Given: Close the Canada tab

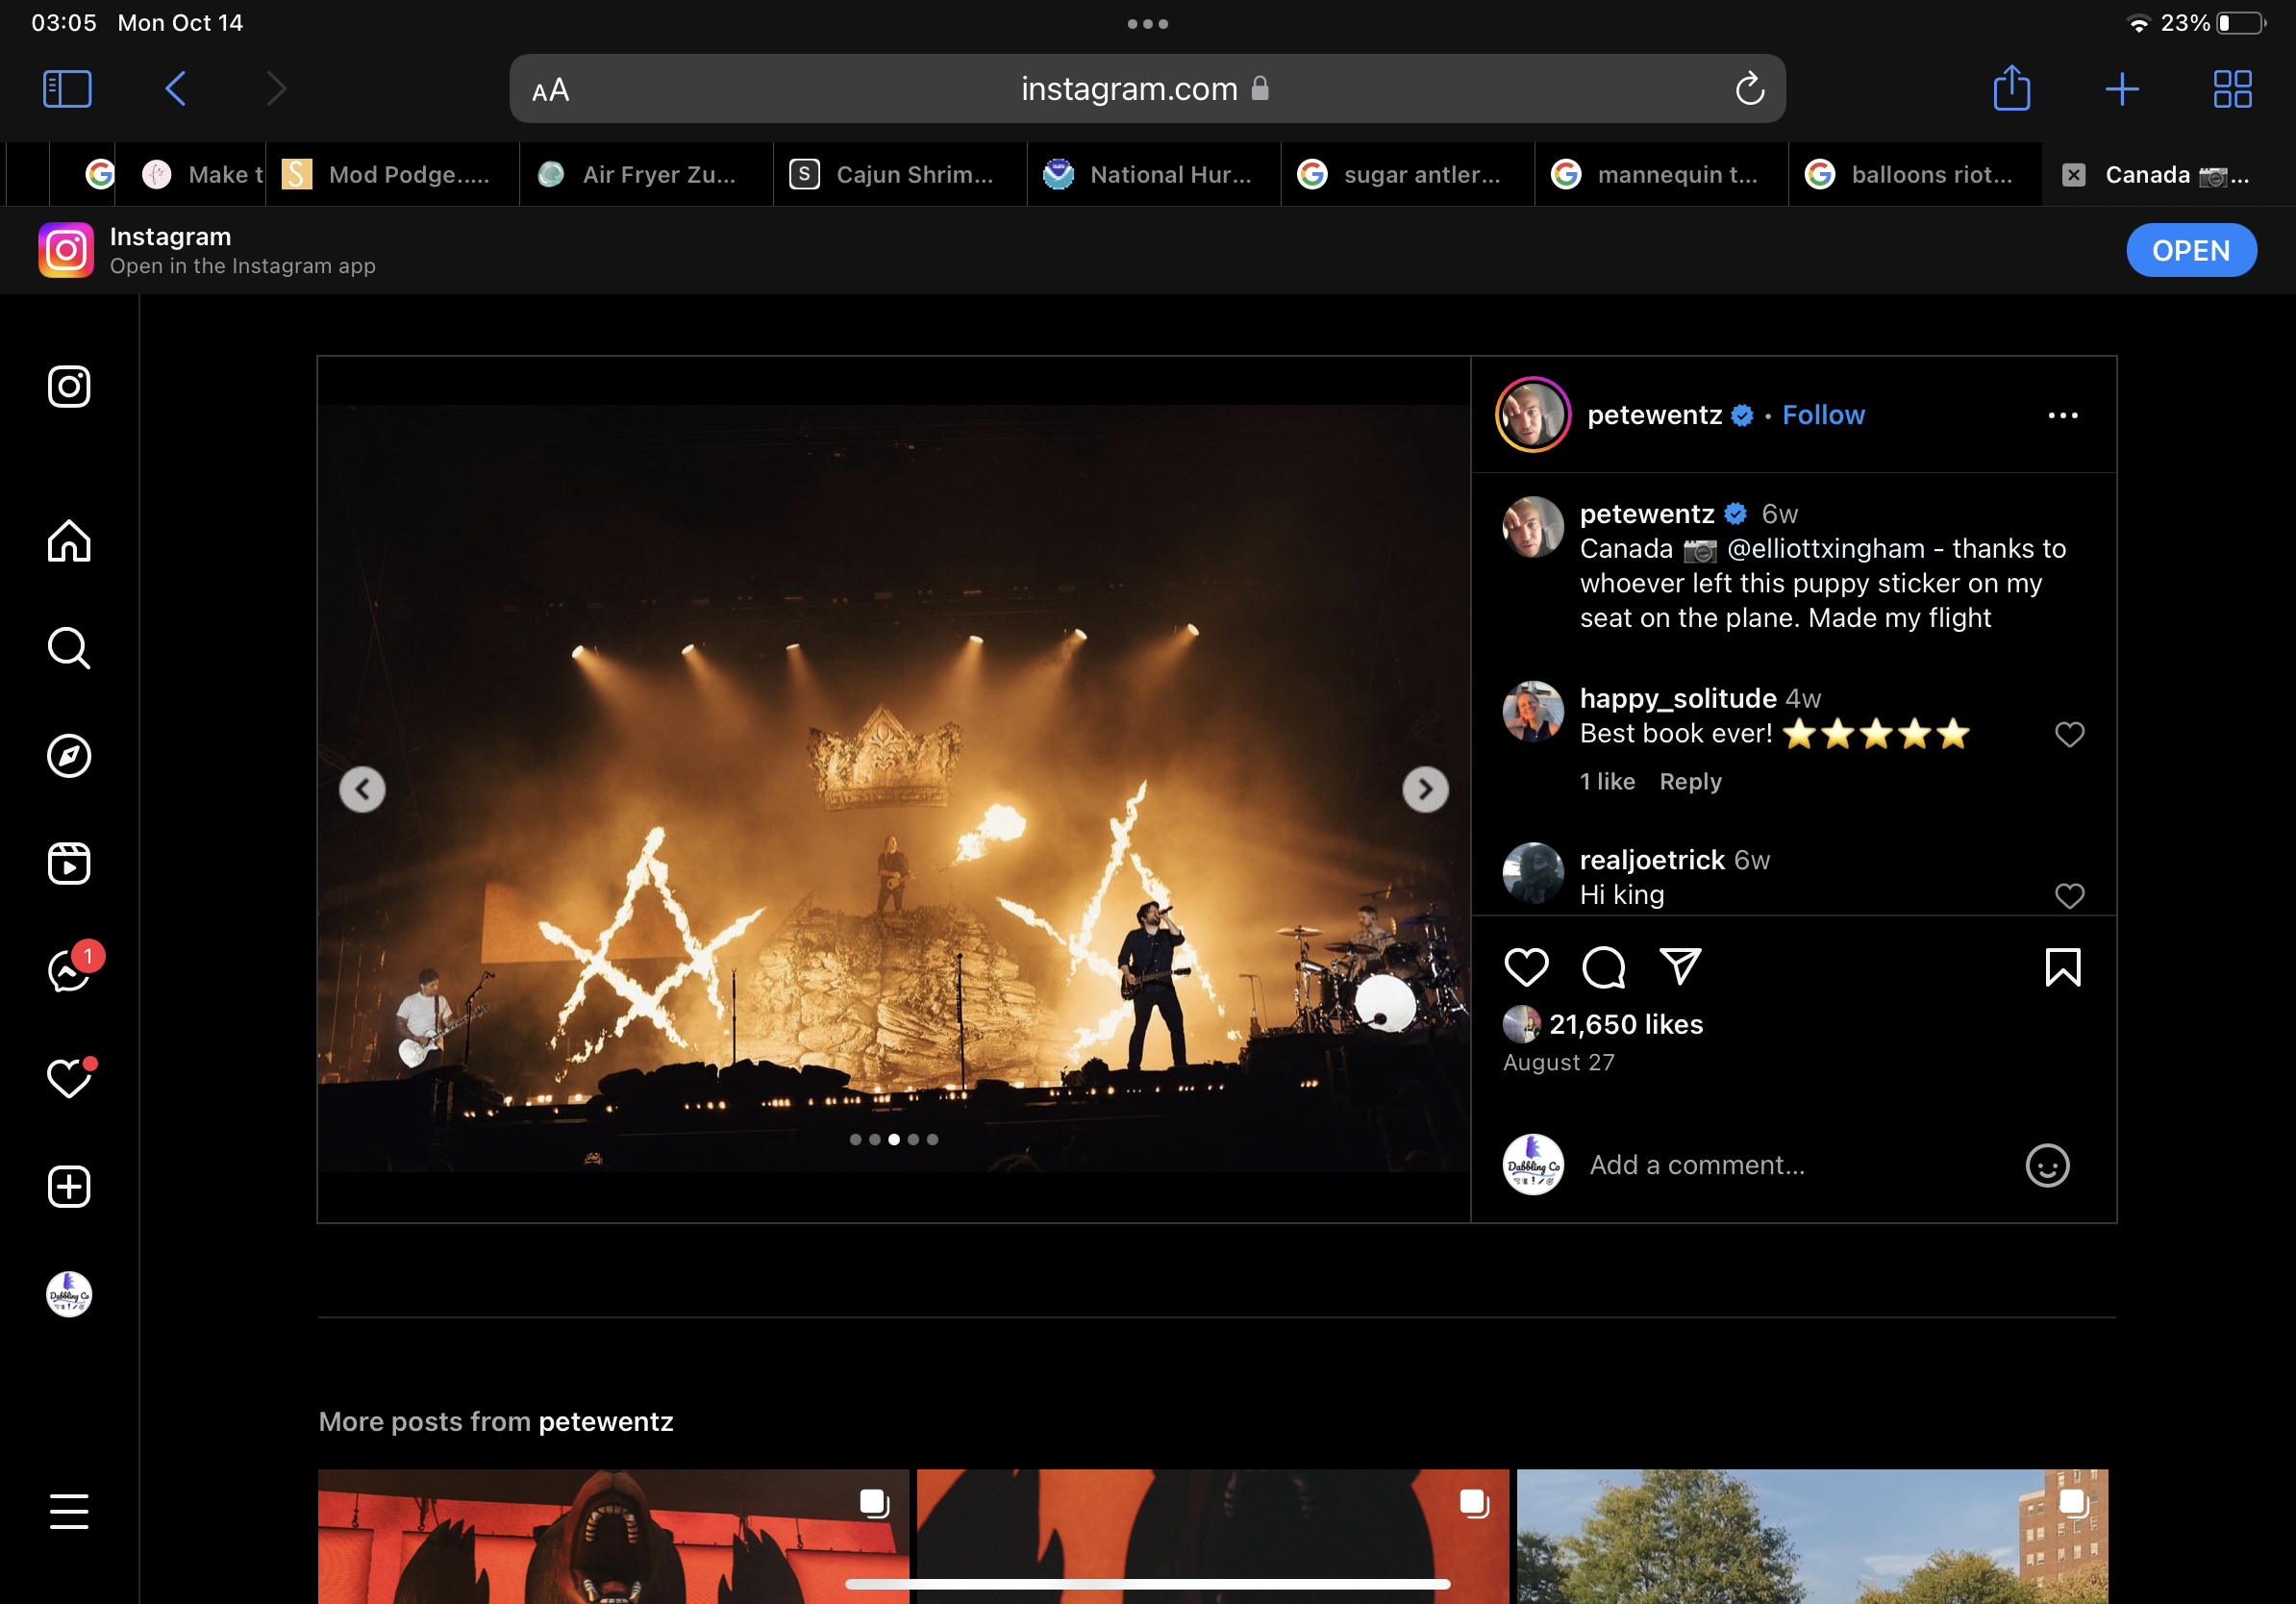Looking at the screenshot, I should (x=2074, y=175).
